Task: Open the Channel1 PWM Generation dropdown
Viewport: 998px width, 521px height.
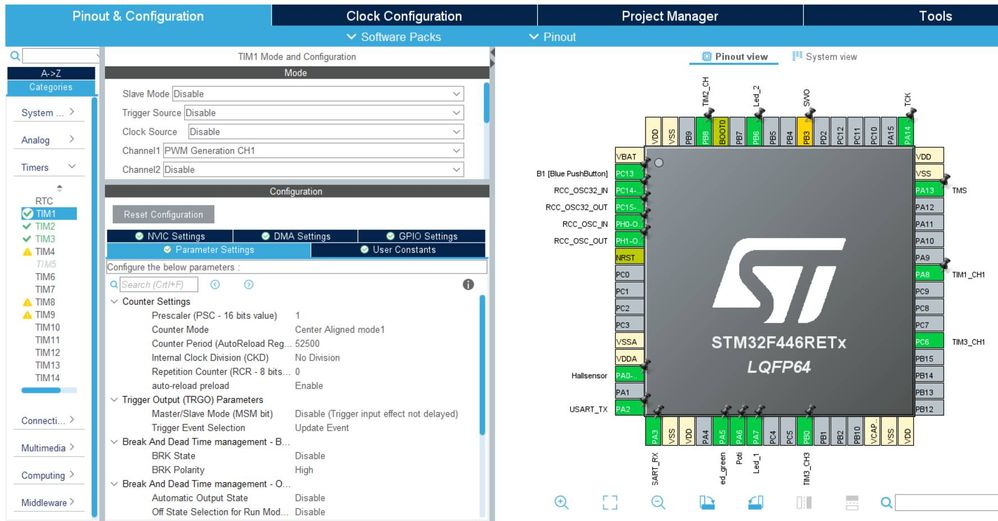Action: pyautogui.click(x=313, y=151)
